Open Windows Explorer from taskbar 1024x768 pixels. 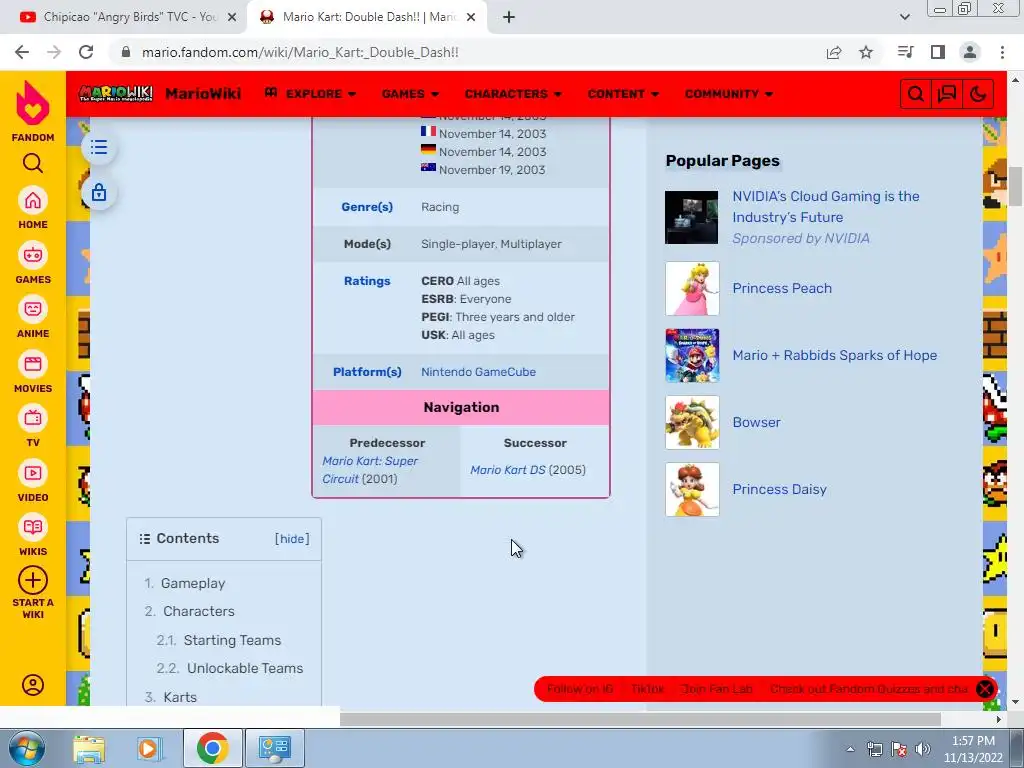pos(89,749)
